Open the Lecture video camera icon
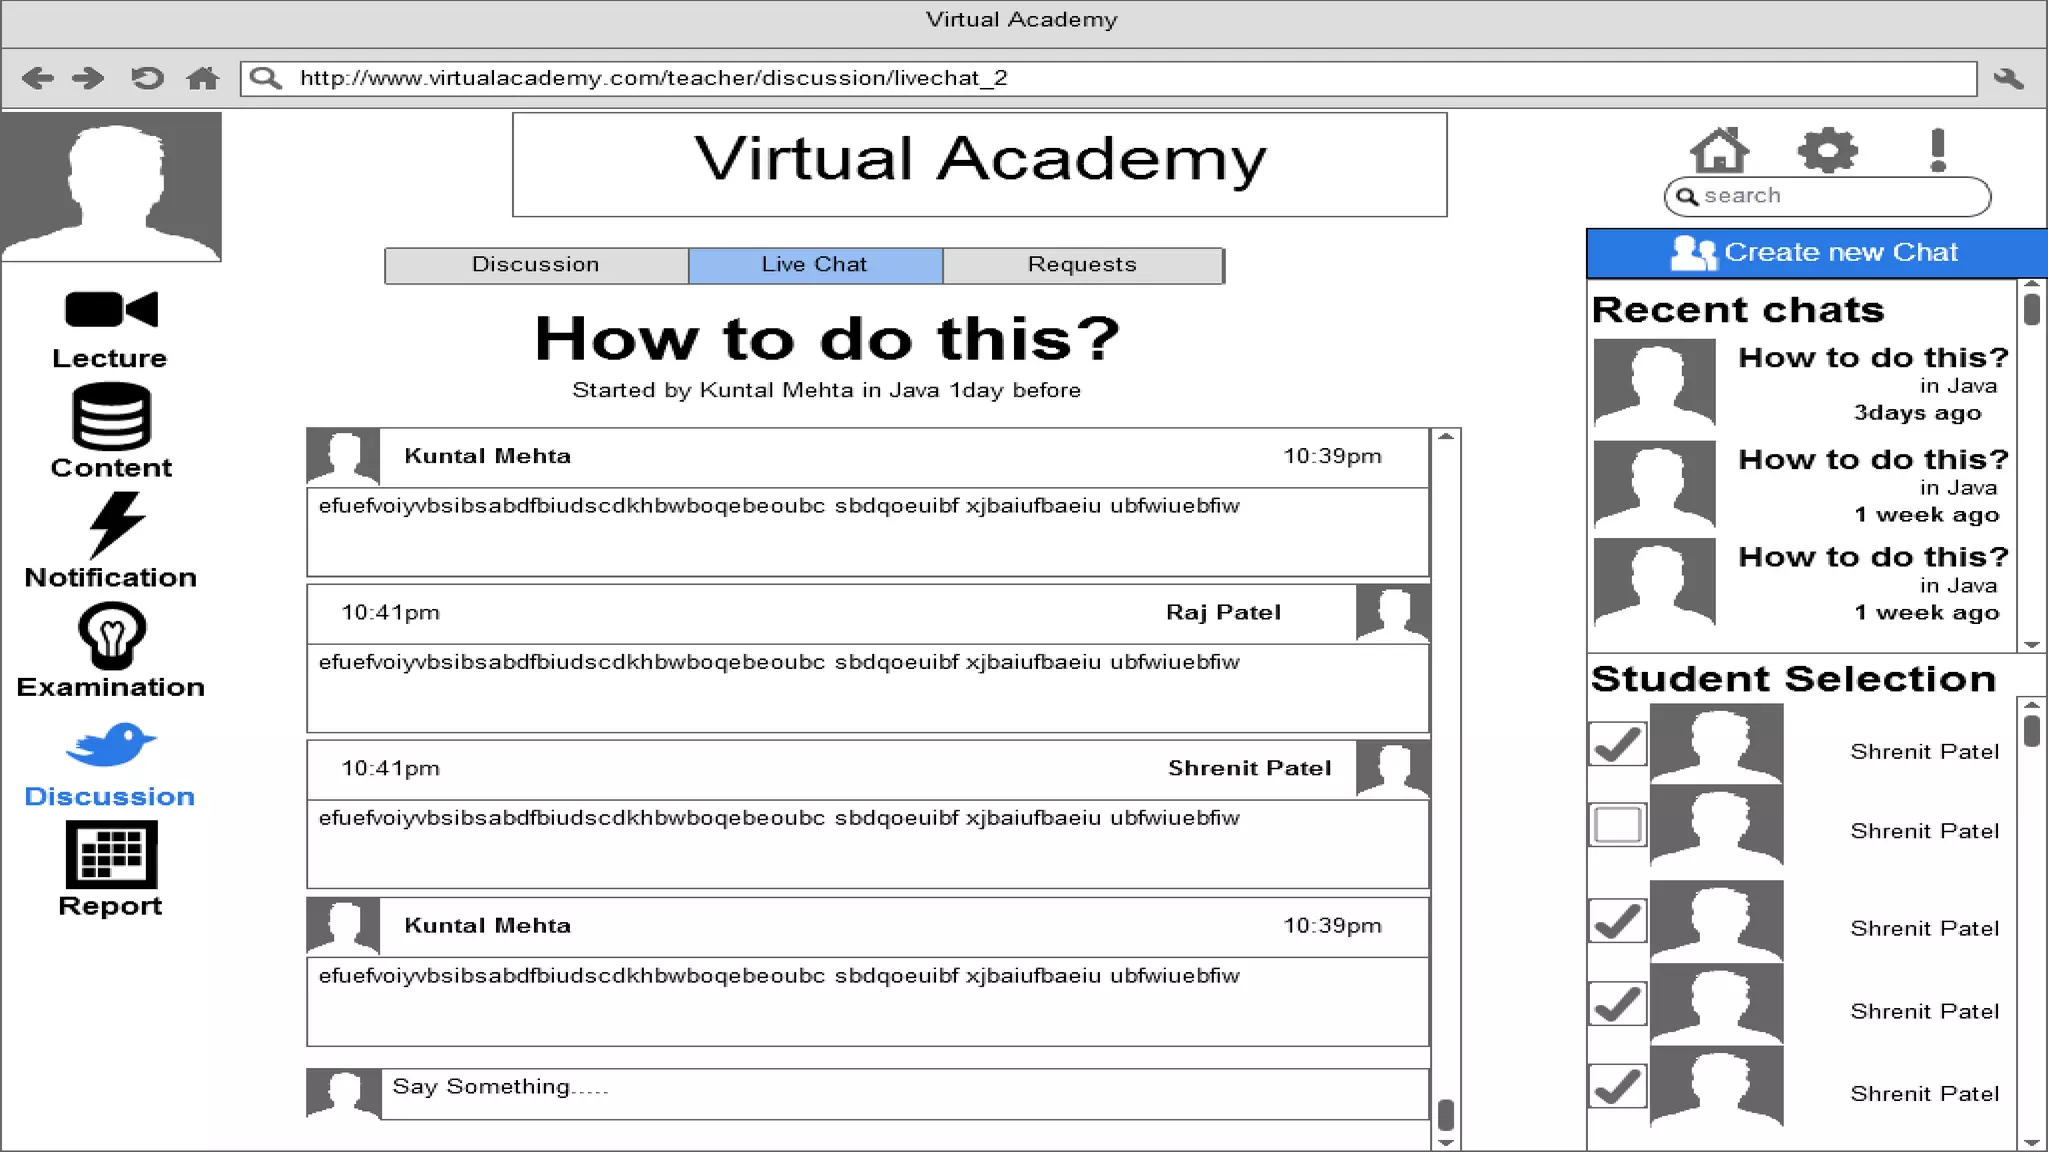The image size is (2048, 1152). point(111,310)
